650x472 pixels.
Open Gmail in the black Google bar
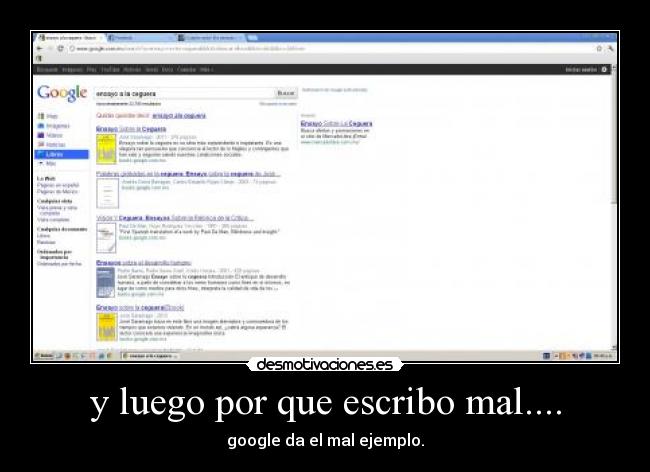tap(152, 70)
